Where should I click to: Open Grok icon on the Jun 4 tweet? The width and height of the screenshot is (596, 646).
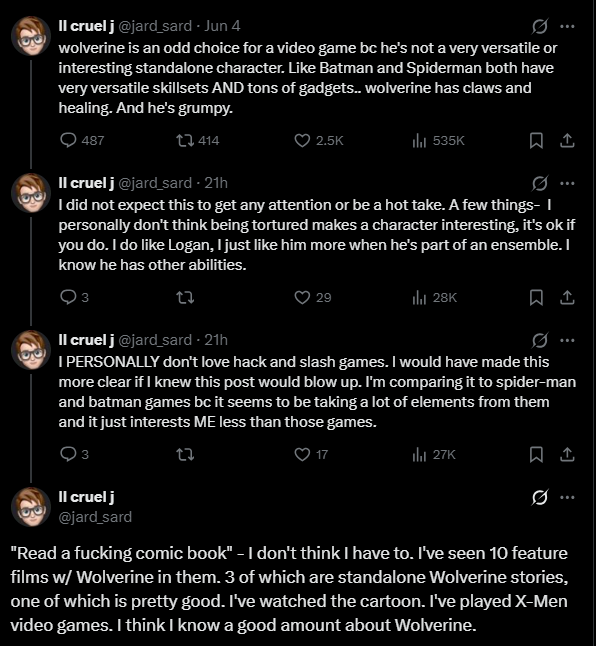(x=540, y=26)
